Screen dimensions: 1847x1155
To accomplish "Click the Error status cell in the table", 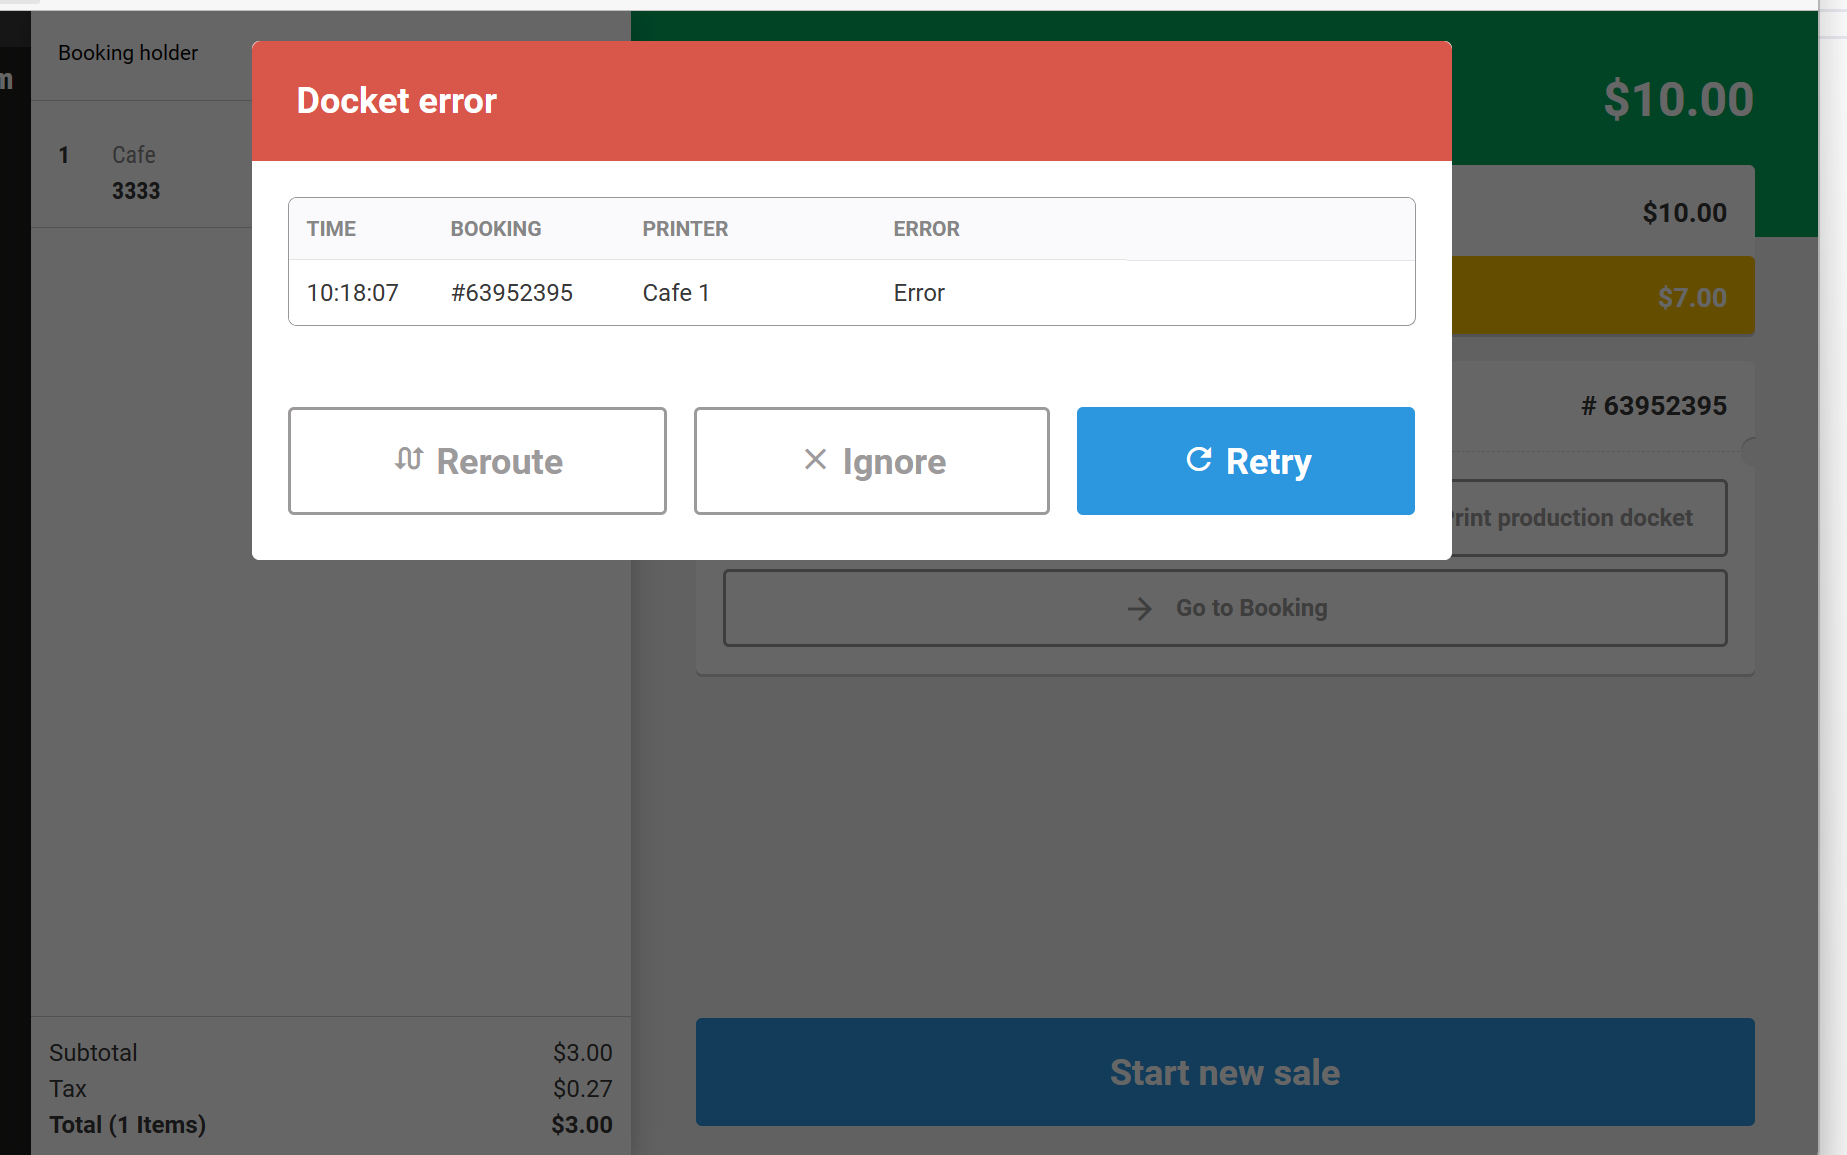I will (x=919, y=293).
